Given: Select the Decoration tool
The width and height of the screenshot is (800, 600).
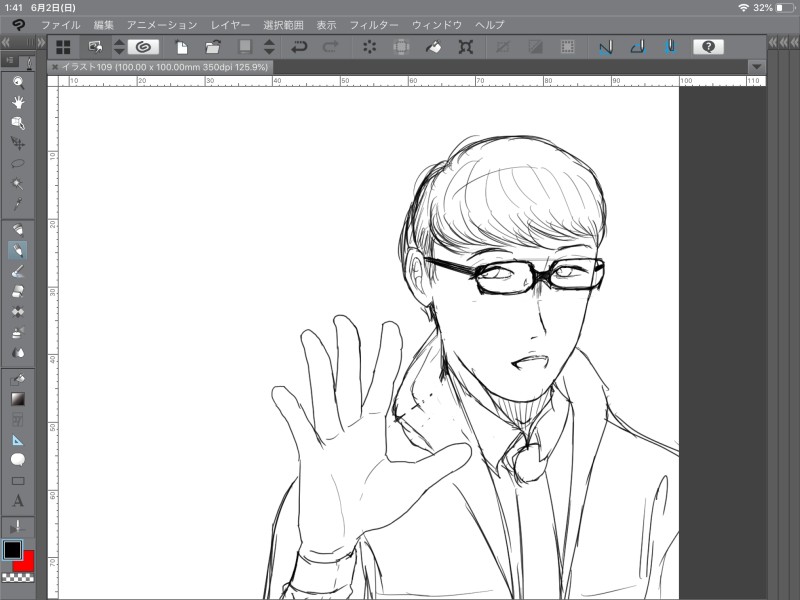Looking at the screenshot, I should tap(18, 312).
